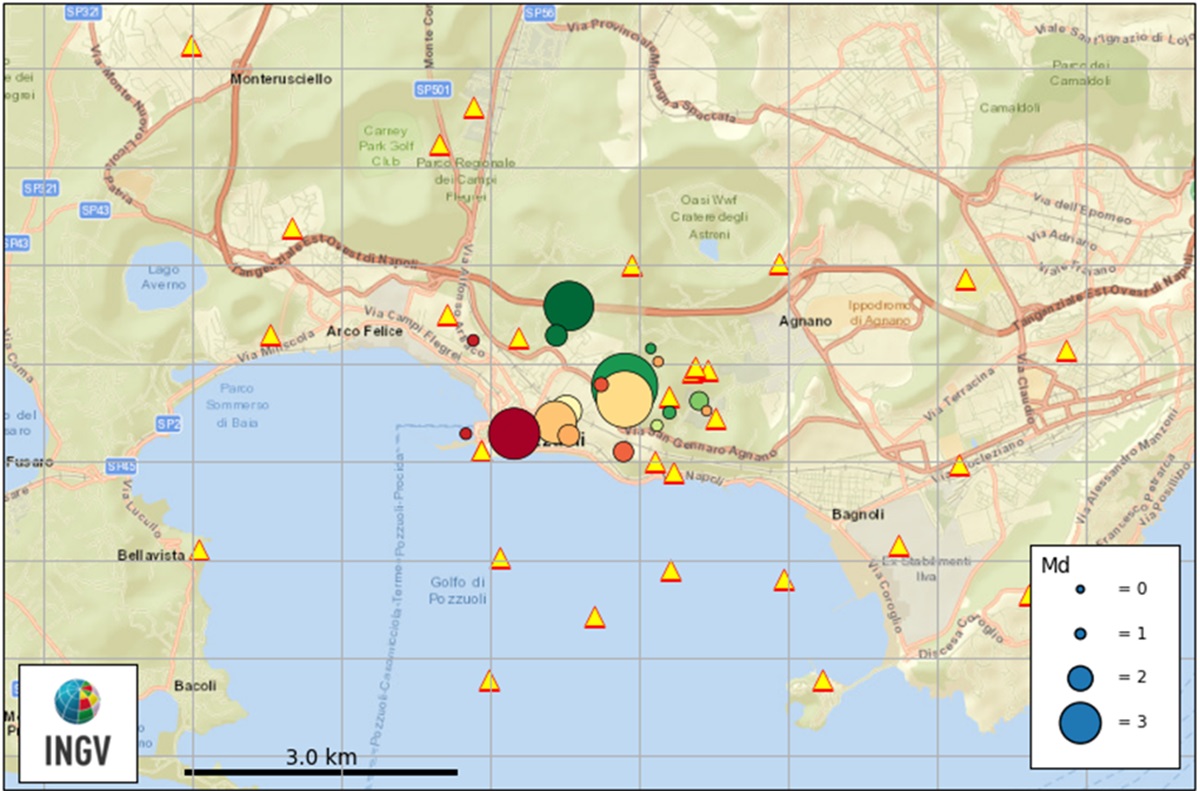Toggle the Md = 1 legend symbol
1200x791 pixels.
tap(1078, 632)
